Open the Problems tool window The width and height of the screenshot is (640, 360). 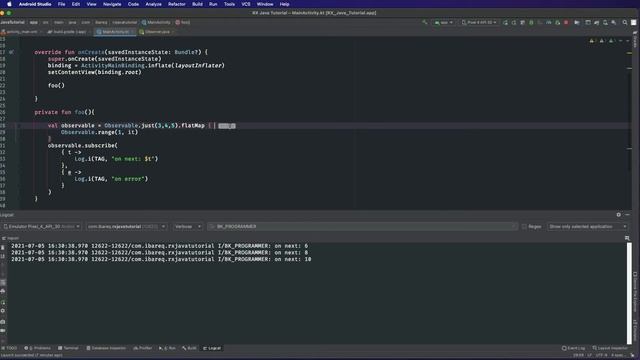tap(38, 348)
